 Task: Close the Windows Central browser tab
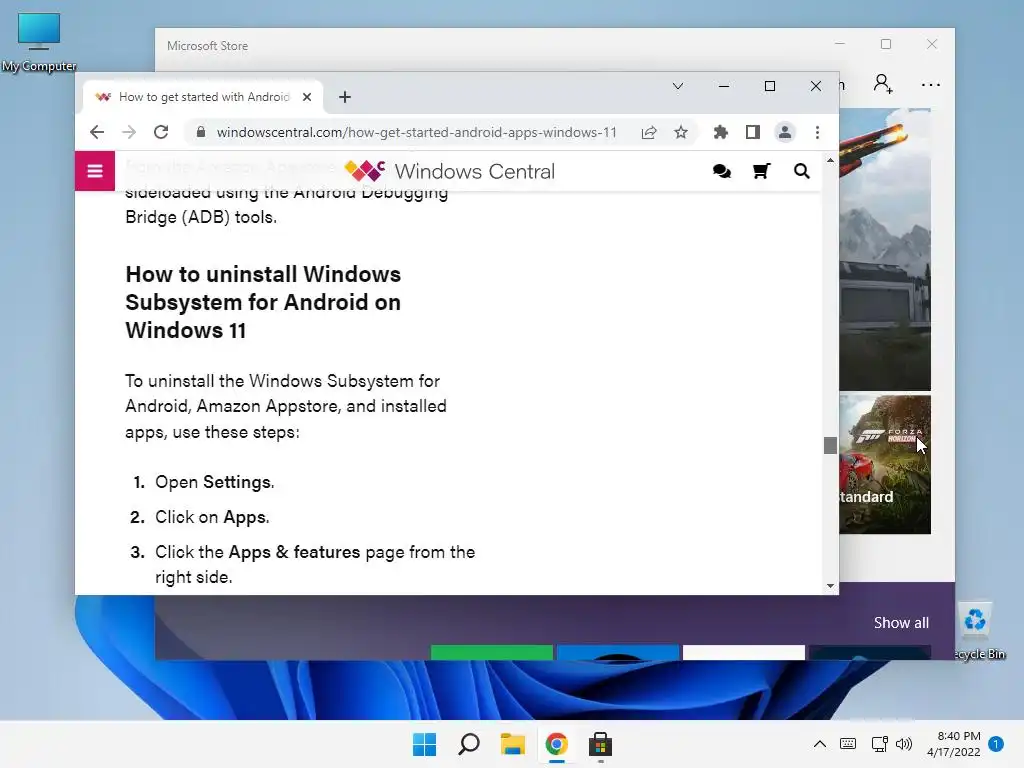click(x=307, y=97)
